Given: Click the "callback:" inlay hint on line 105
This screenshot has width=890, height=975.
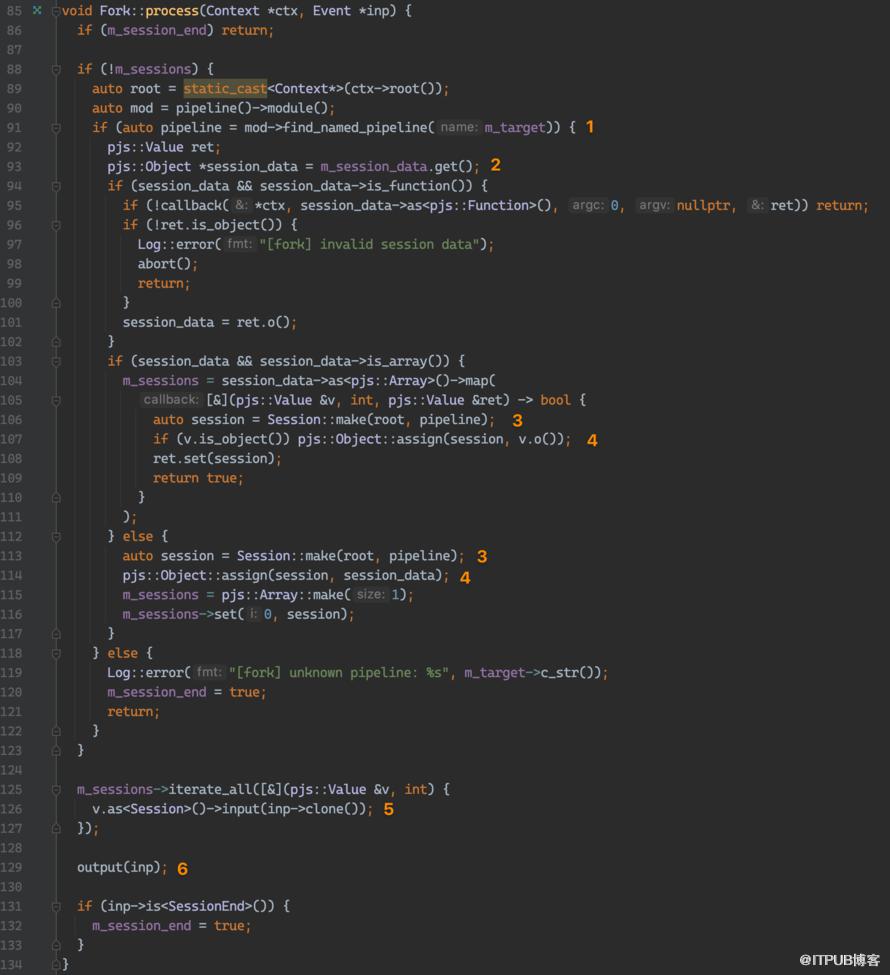Looking at the screenshot, I should (170, 400).
